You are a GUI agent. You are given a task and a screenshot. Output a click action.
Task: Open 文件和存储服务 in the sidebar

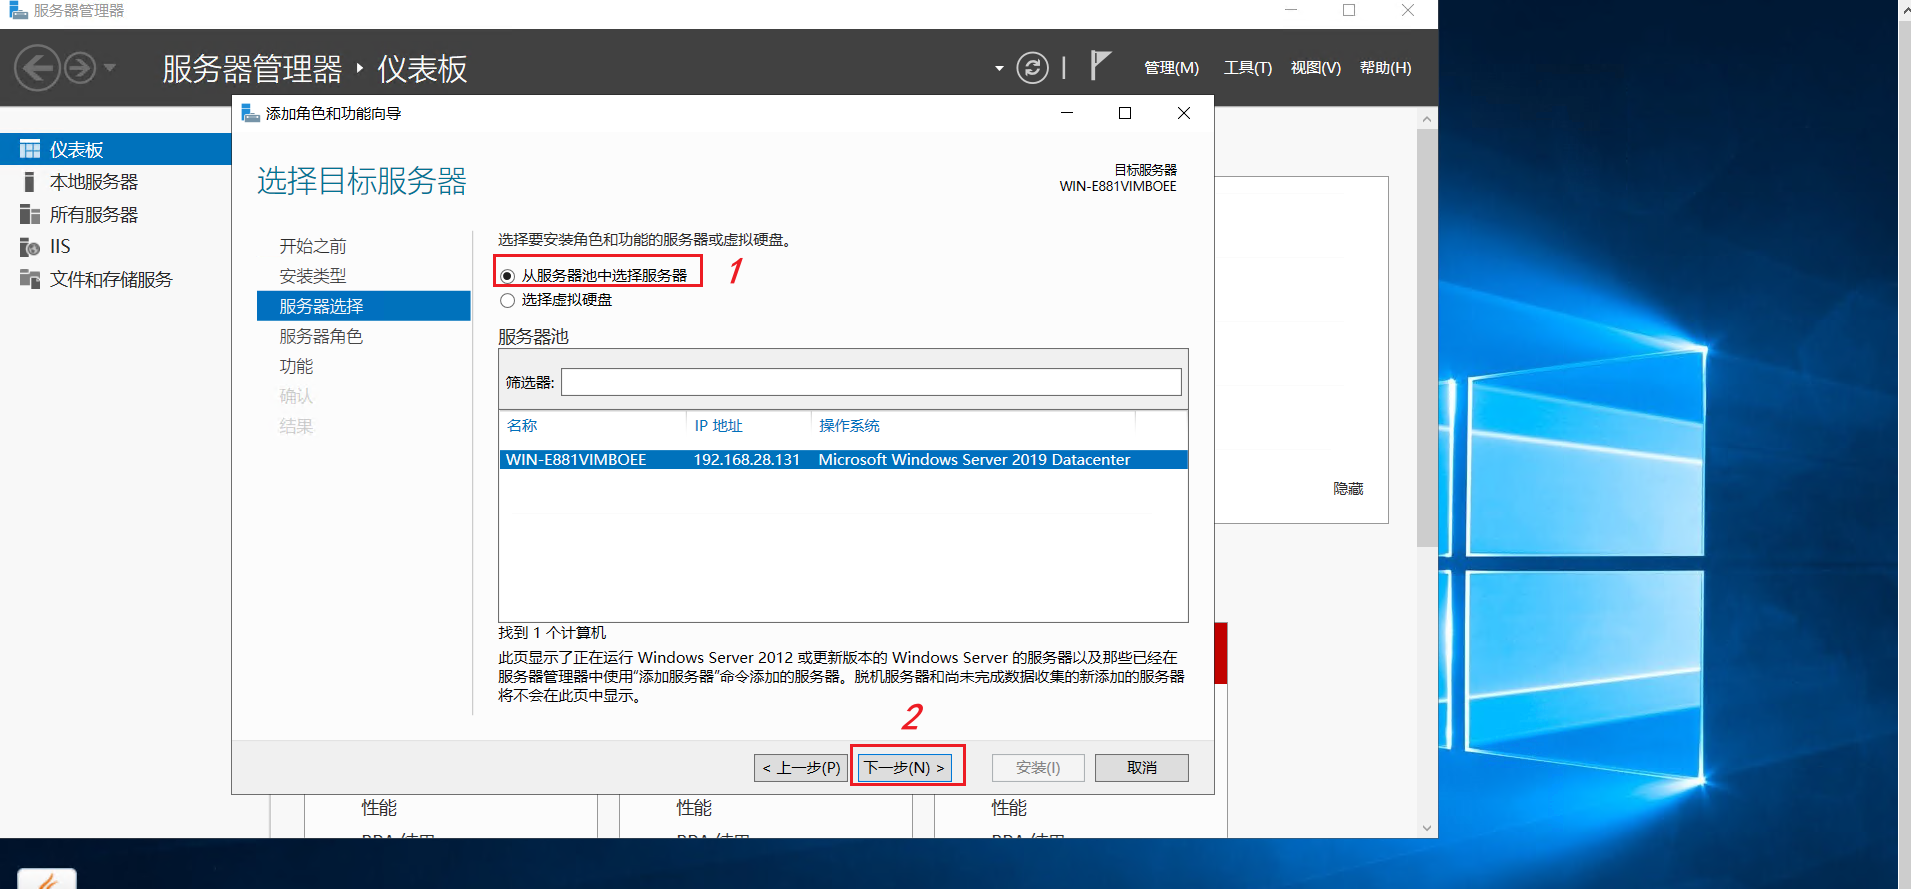point(111,279)
